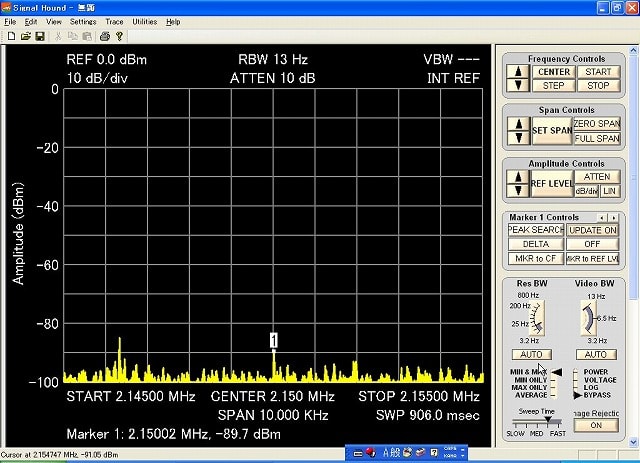
Task: Click the Help question mark toolbar icon
Action: [119, 36]
